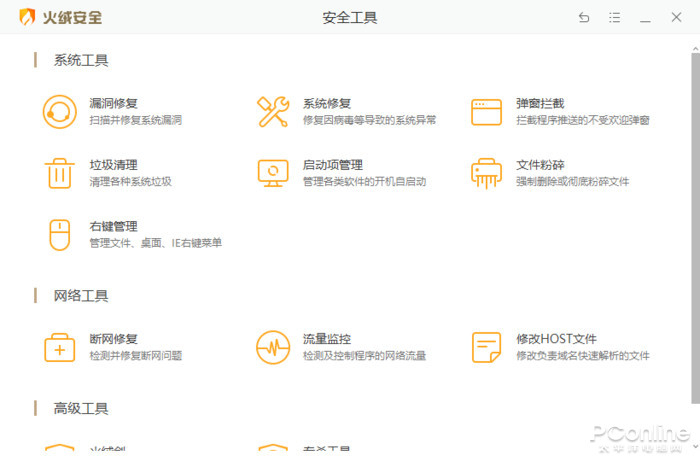
Task: Click the 断网修复 first-aid kit icon
Action: [59, 347]
